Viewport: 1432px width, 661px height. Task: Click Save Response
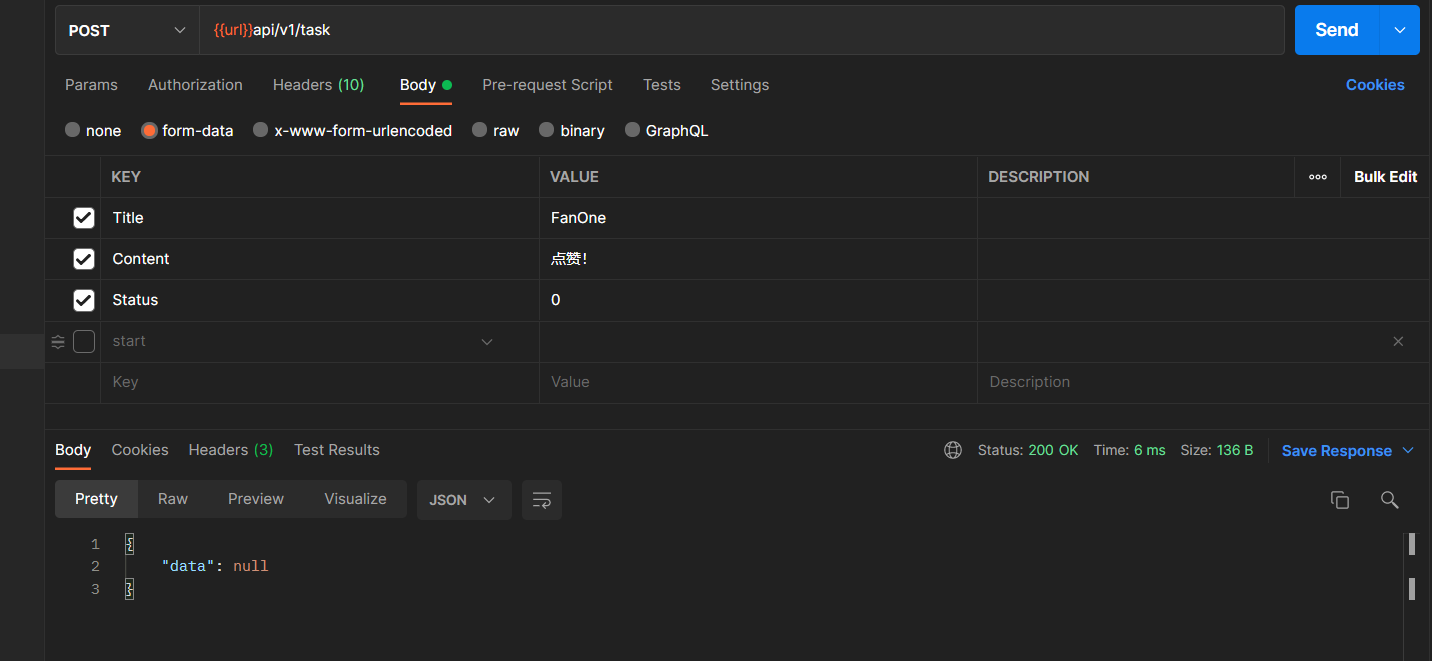click(1337, 451)
